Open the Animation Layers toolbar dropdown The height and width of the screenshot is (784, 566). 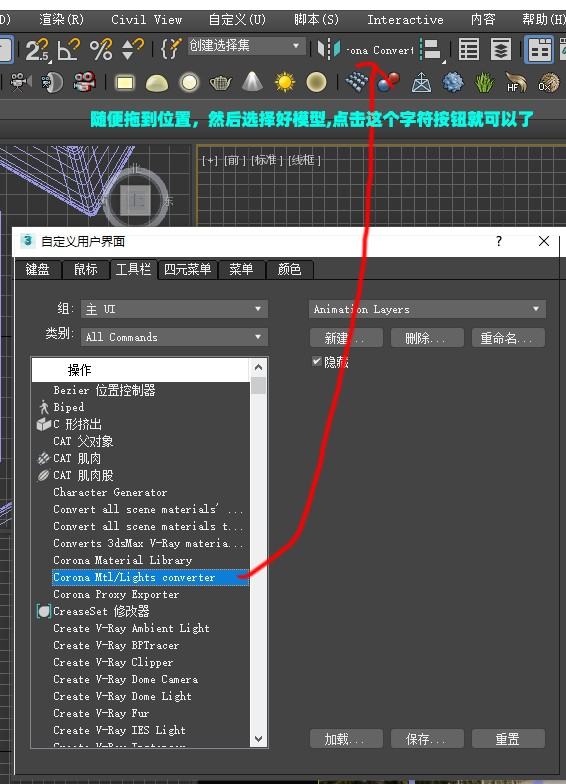427,309
